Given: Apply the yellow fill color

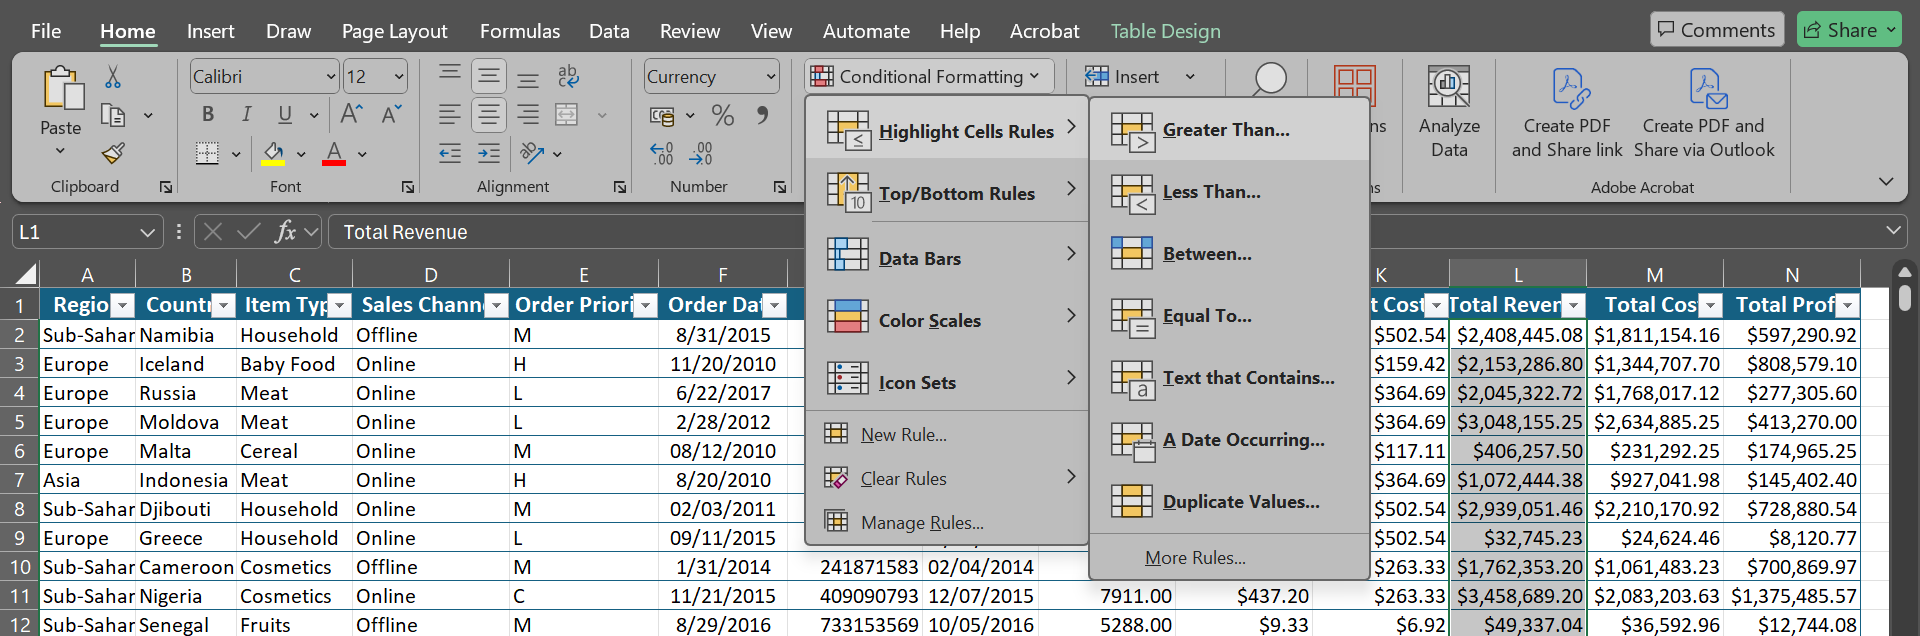Looking at the screenshot, I should coord(273,153).
